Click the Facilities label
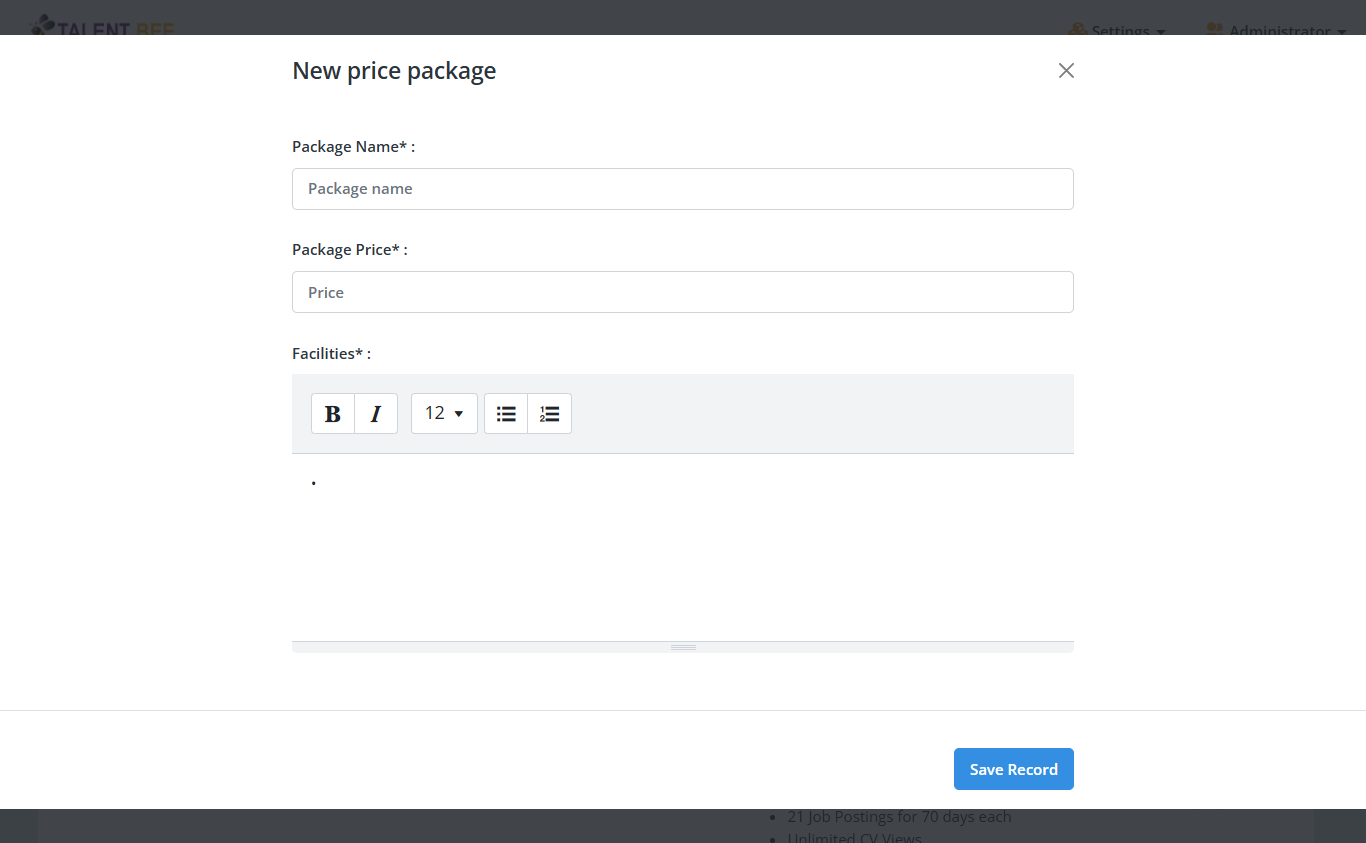This screenshot has height=843, width=1366. [331, 354]
